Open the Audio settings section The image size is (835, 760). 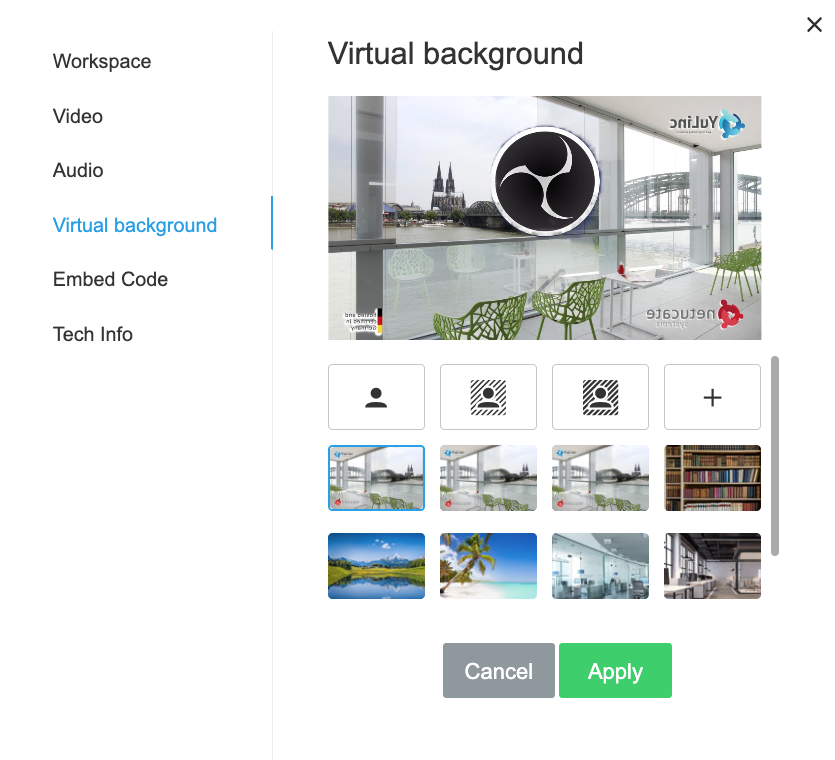point(78,170)
